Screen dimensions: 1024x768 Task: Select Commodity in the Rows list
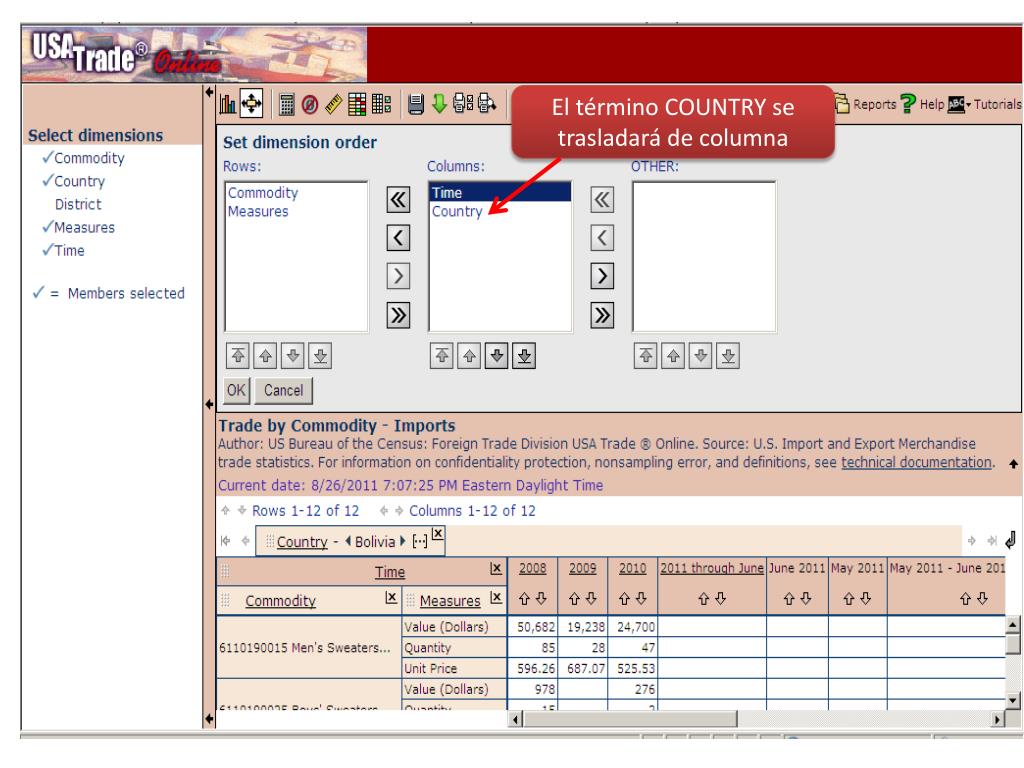(x=263, y=193)
